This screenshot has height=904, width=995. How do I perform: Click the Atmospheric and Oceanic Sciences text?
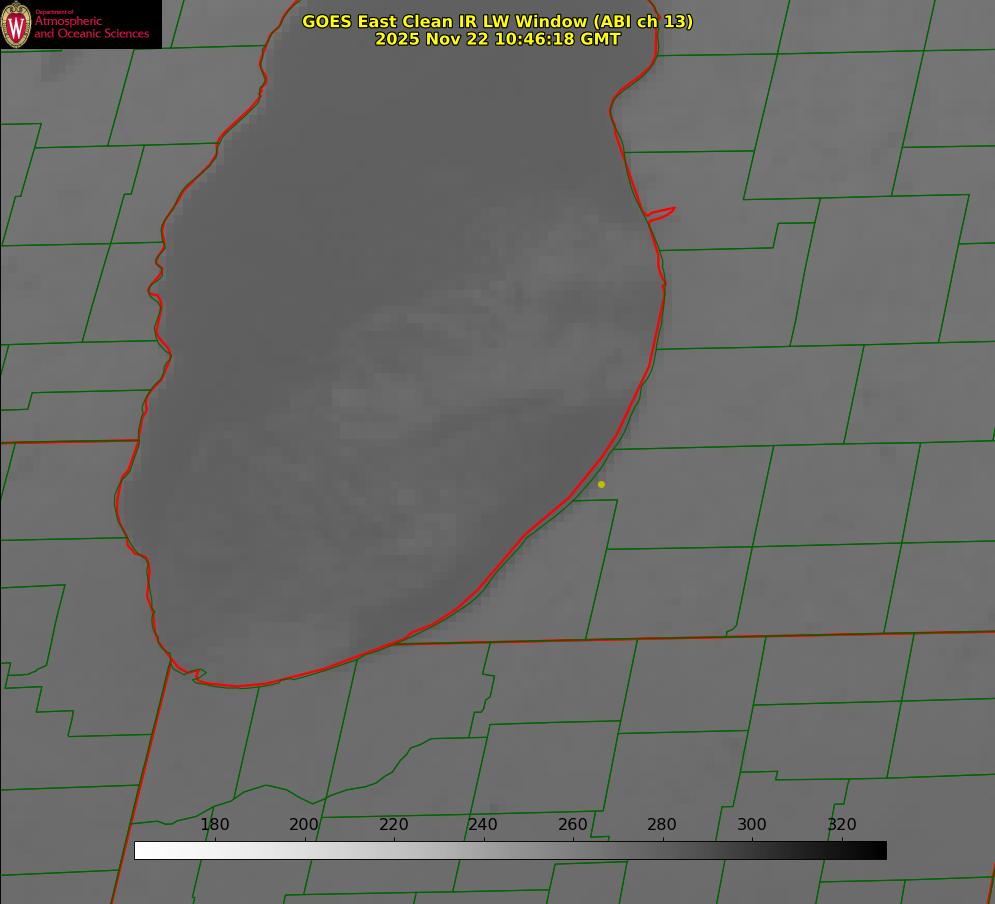(91, 26)
